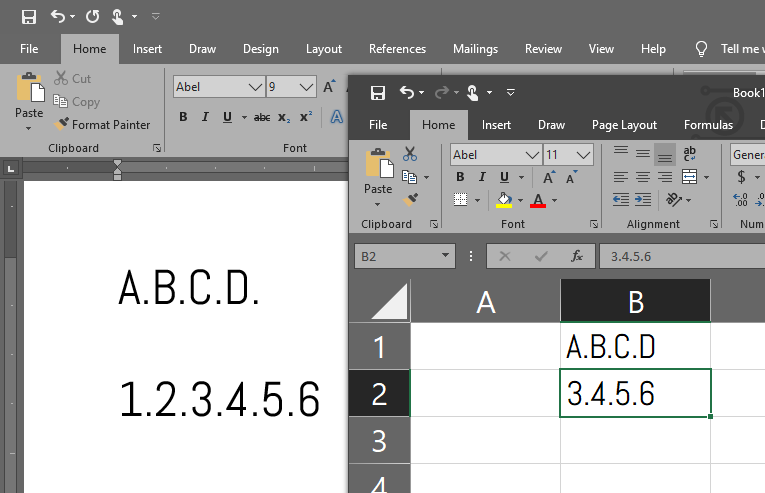The height and width of the screenshot is (493, 765).
Task: Open Excel's File tab
Action: [378, 125]
